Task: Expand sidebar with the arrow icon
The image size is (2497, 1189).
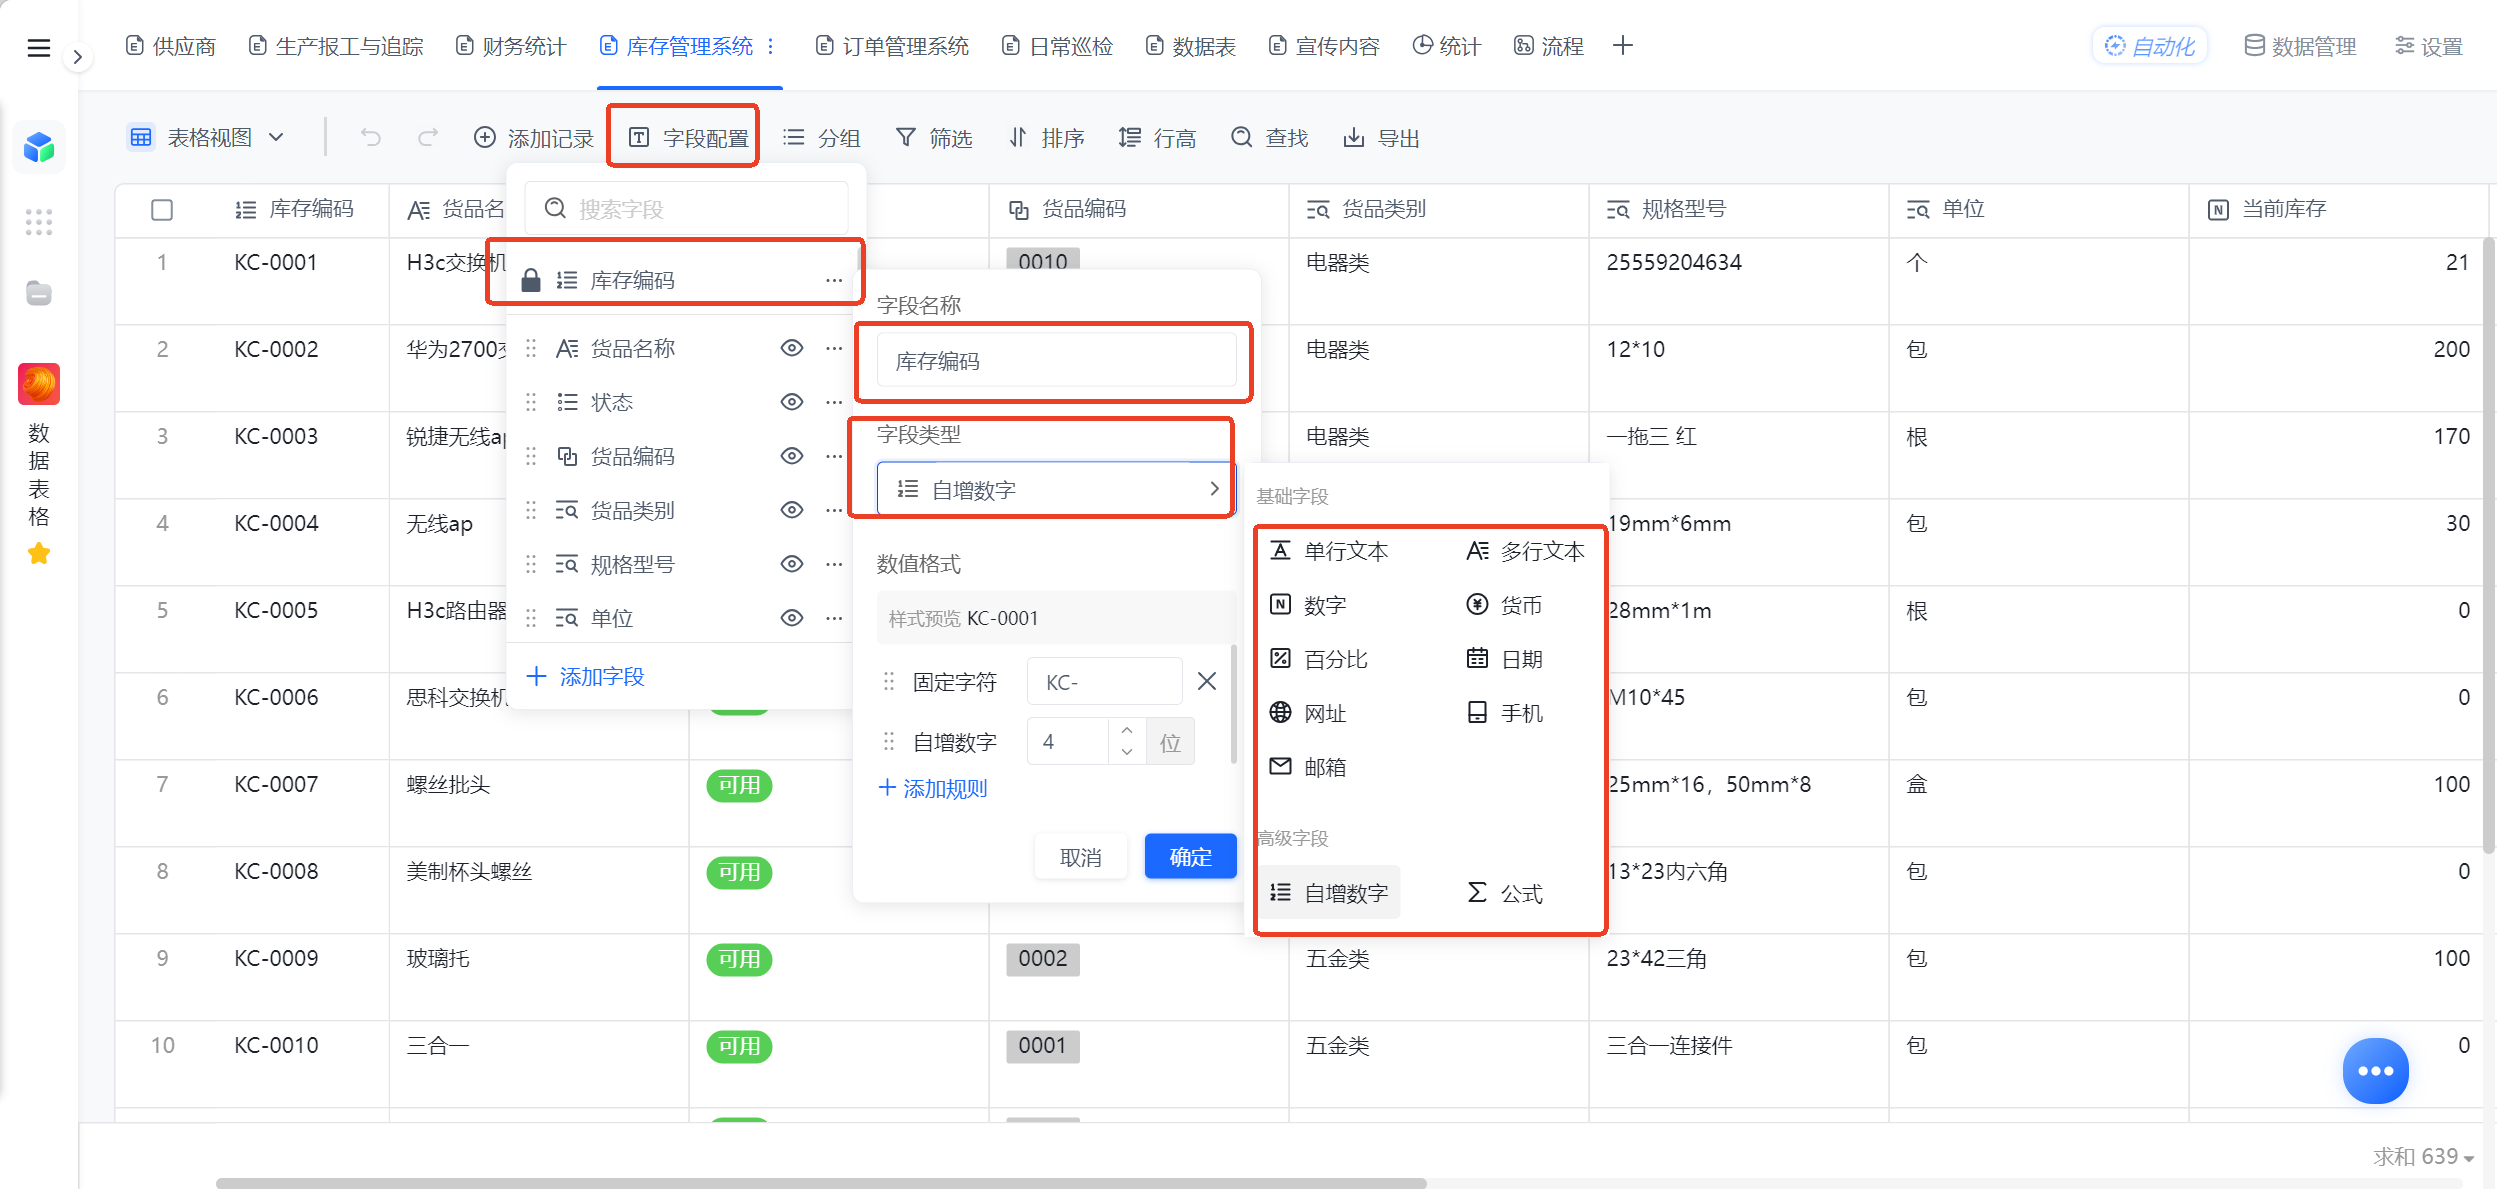Action: tap(77, 57)
